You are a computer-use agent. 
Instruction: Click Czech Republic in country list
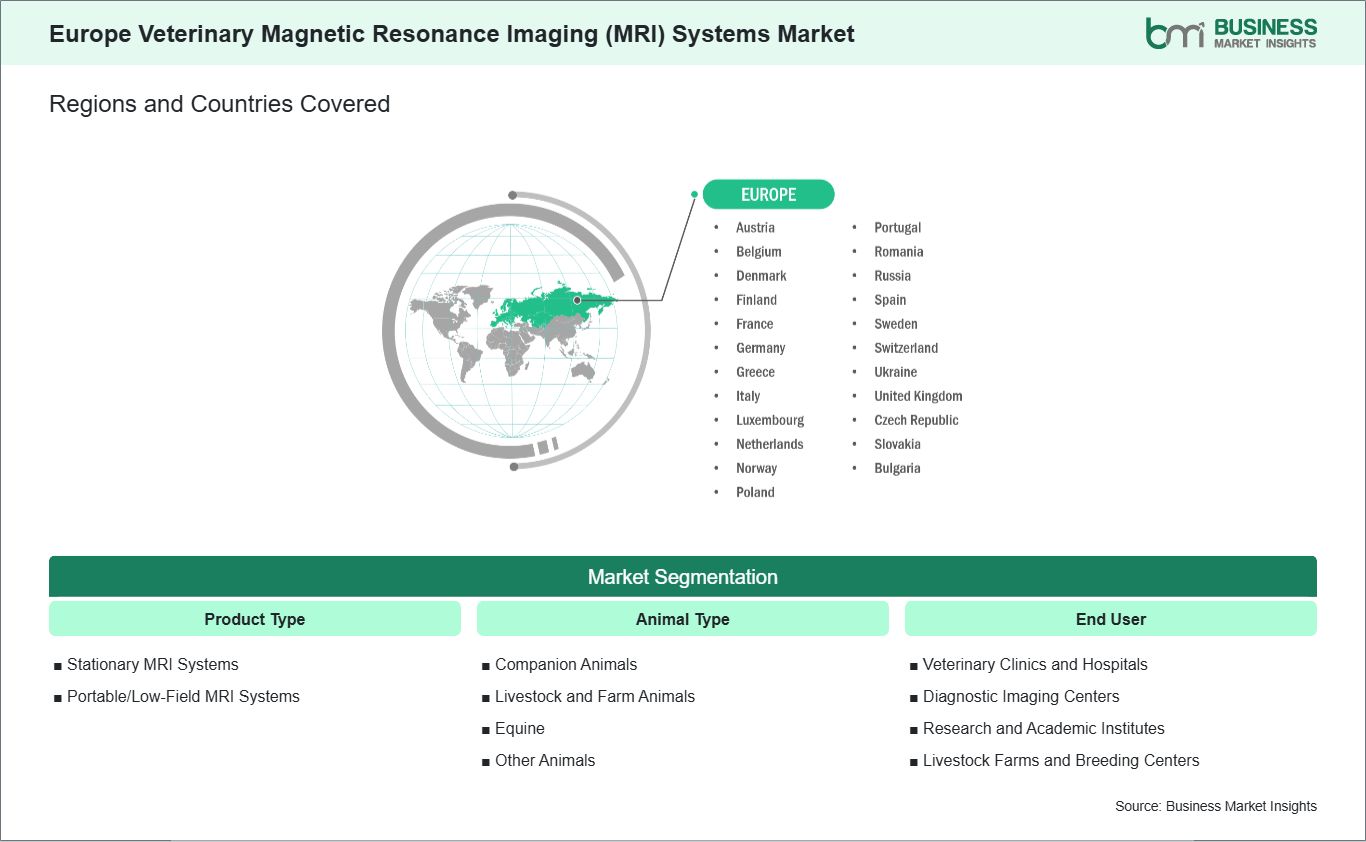[916, 420]
